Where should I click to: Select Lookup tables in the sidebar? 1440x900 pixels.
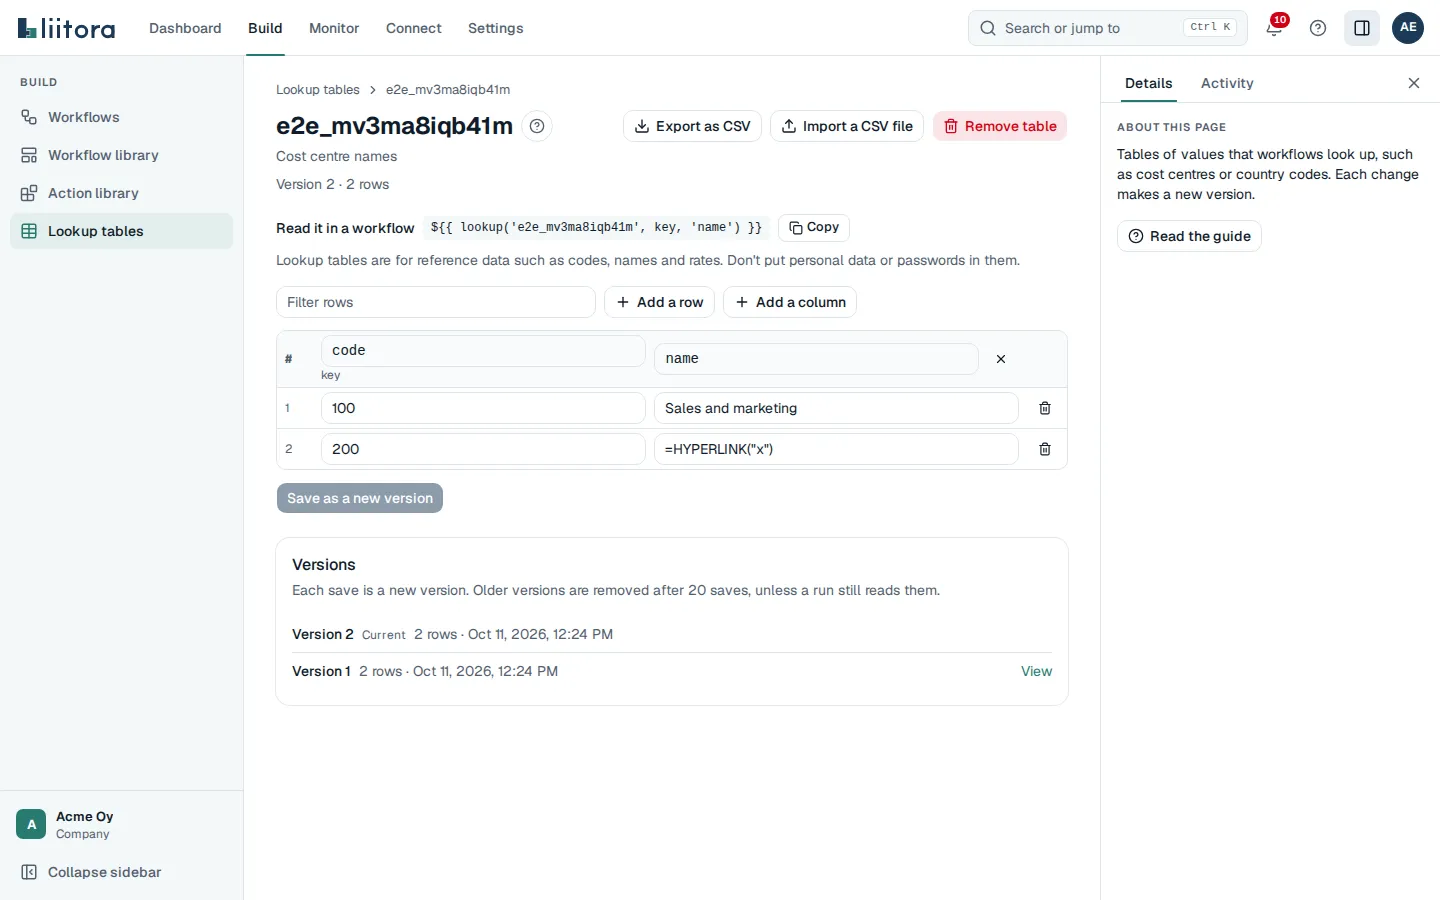tap(121, 231)
